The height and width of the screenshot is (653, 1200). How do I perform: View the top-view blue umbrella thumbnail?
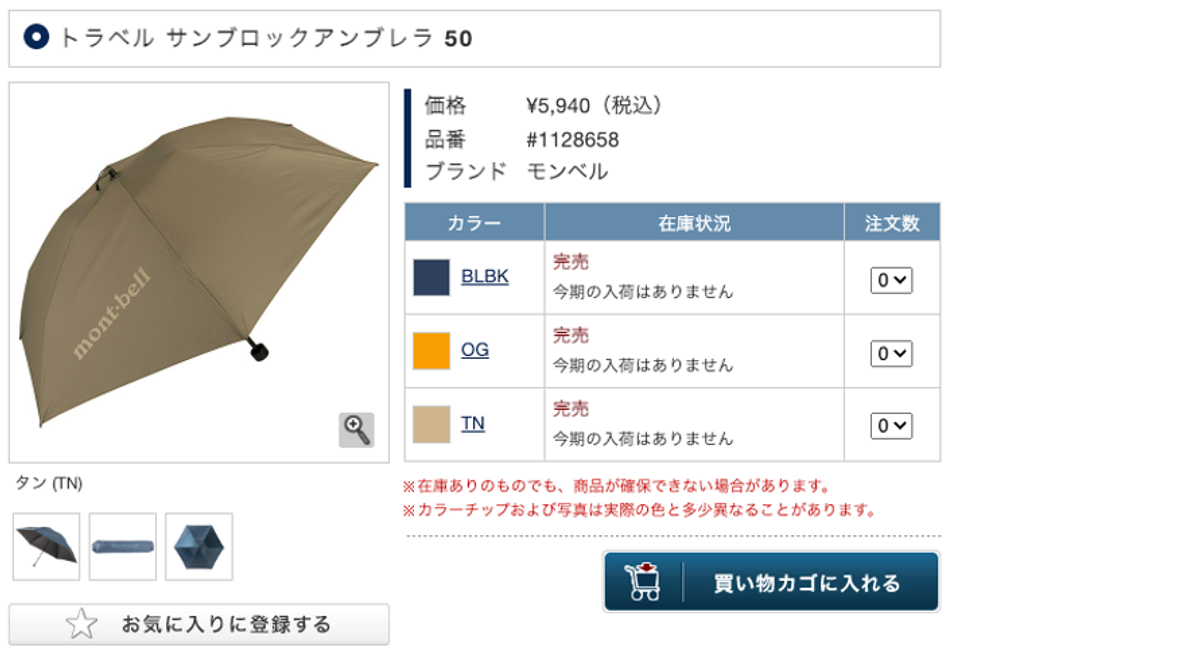point(199,547)
